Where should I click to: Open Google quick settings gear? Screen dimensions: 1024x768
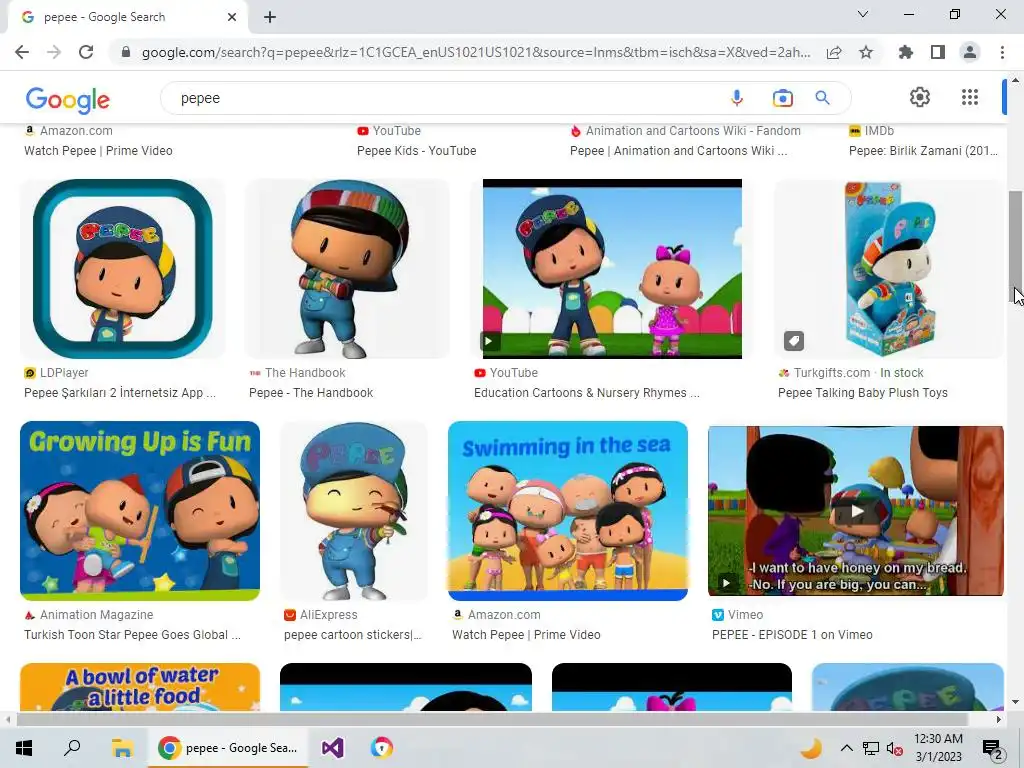[920, 97]
